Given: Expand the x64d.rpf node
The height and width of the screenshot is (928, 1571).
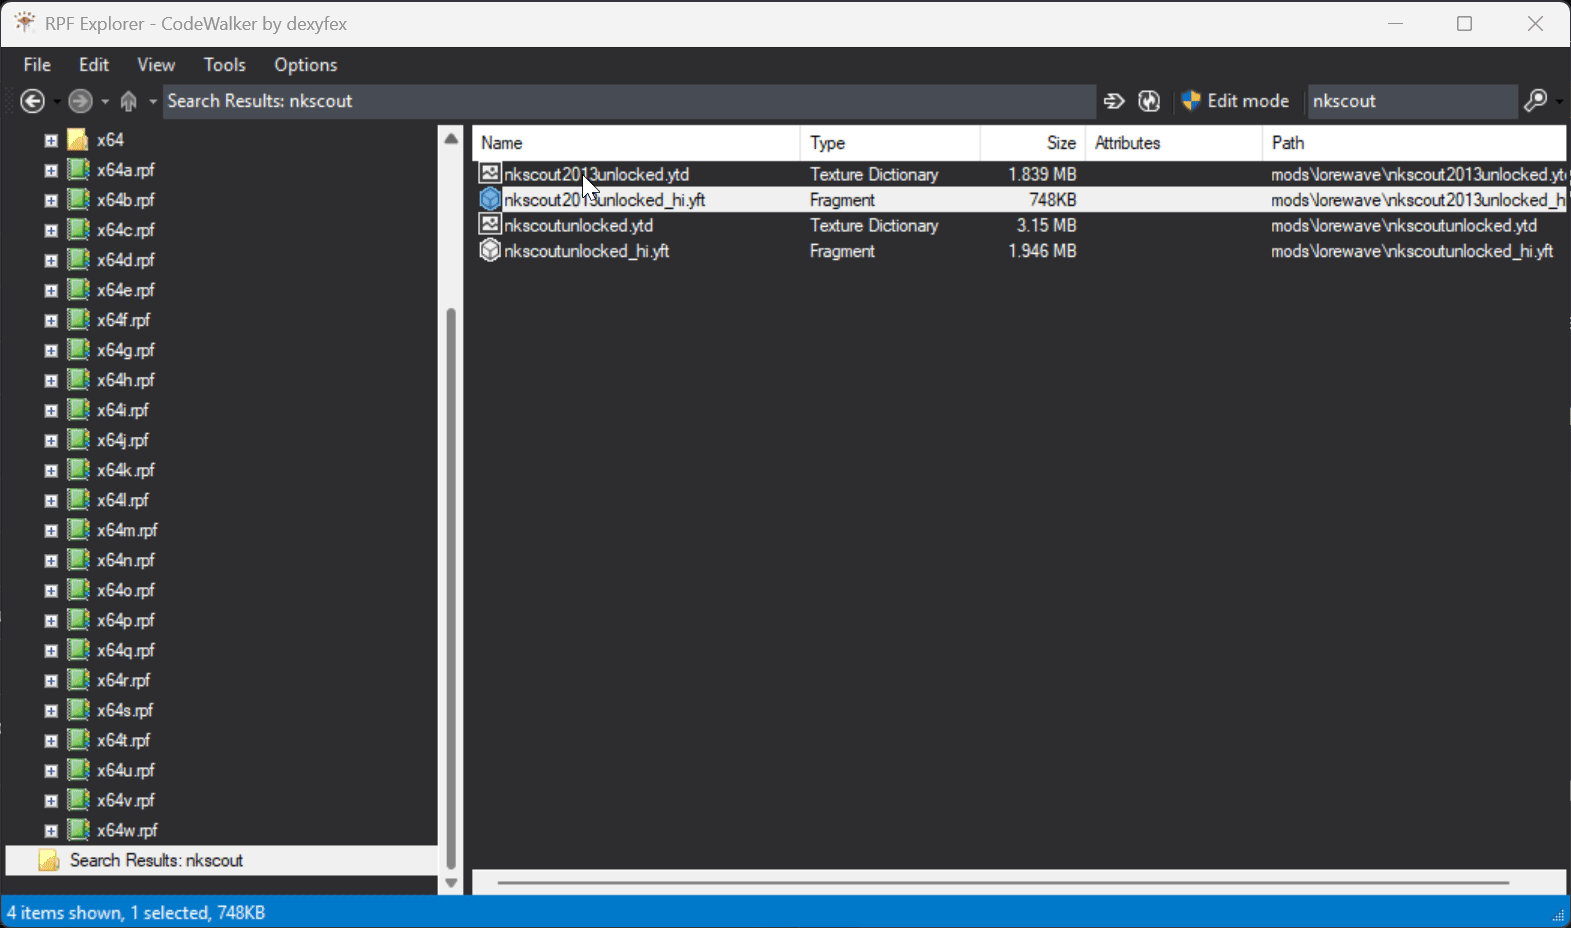Looking at the screenshot, I should 51,261.
